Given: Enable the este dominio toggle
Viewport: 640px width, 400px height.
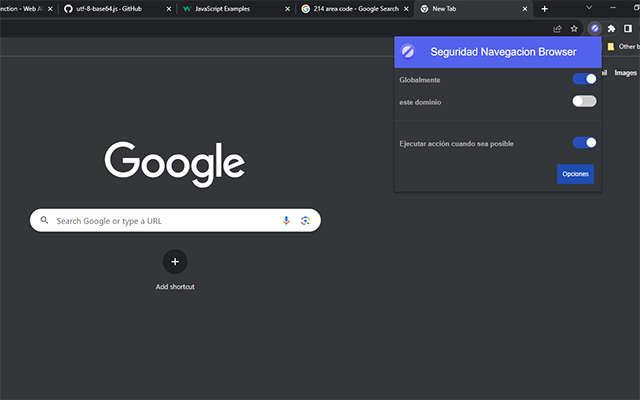Looking at the screenshot, I should (584, 101).
